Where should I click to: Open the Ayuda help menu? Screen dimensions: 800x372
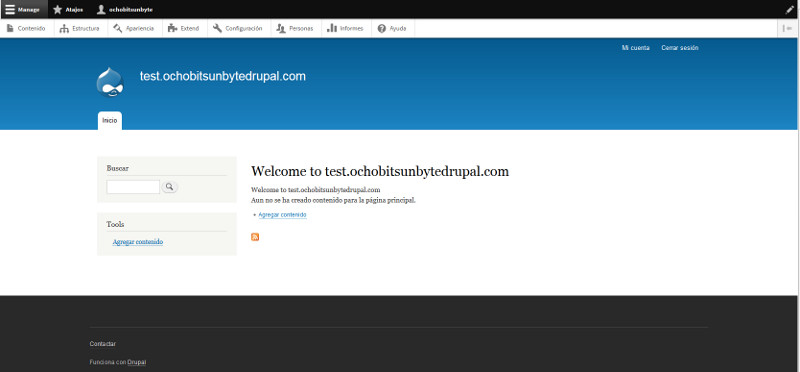(x=392, y=29)
